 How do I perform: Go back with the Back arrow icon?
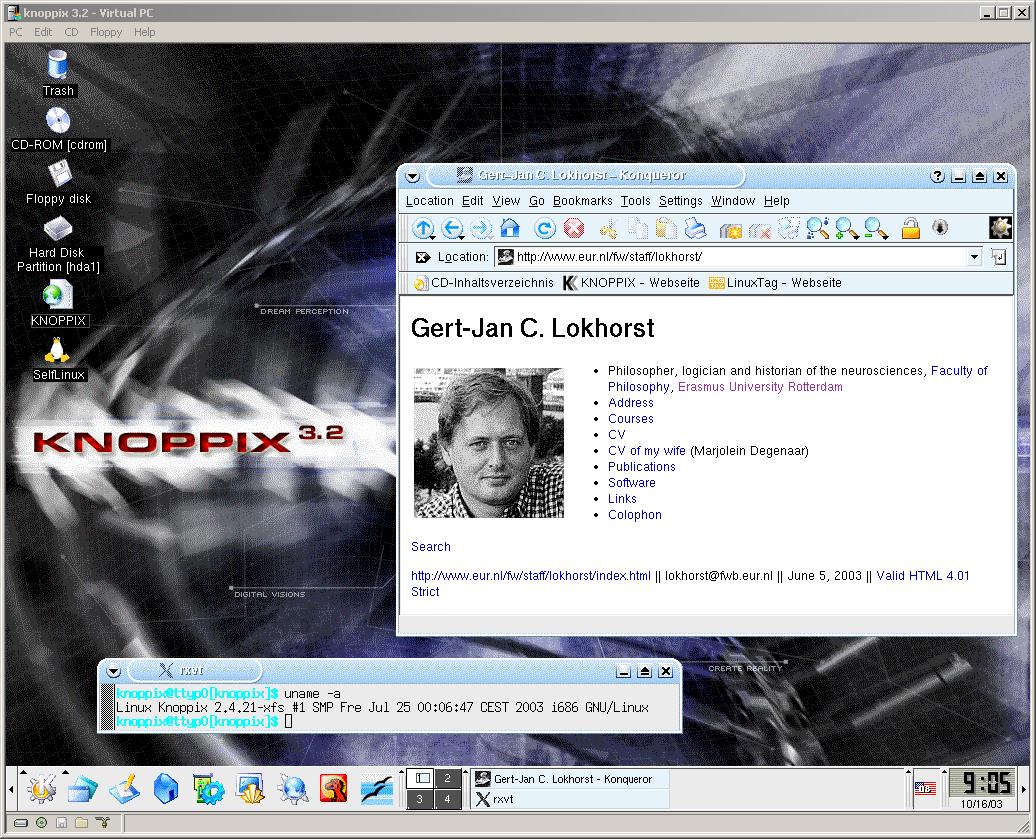point(453,229)
